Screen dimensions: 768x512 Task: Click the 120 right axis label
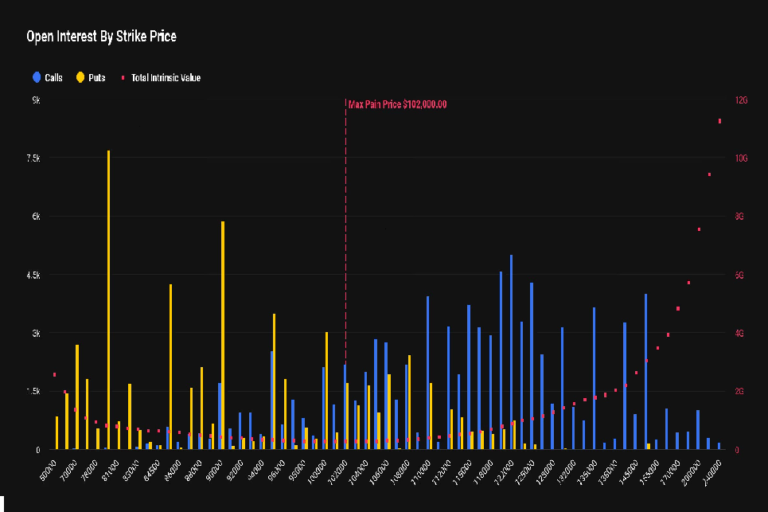[x=741, y=101]
